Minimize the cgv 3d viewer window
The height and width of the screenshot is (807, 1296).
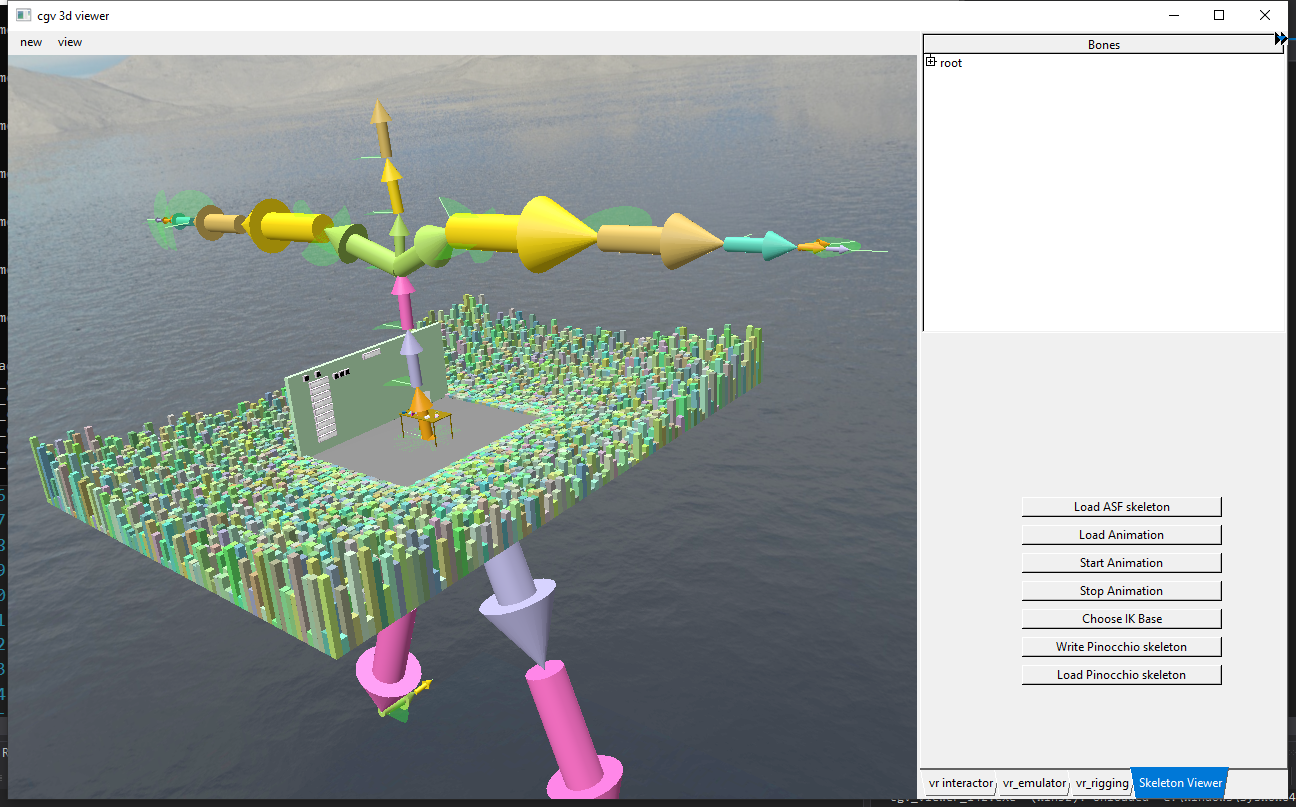1173,15
